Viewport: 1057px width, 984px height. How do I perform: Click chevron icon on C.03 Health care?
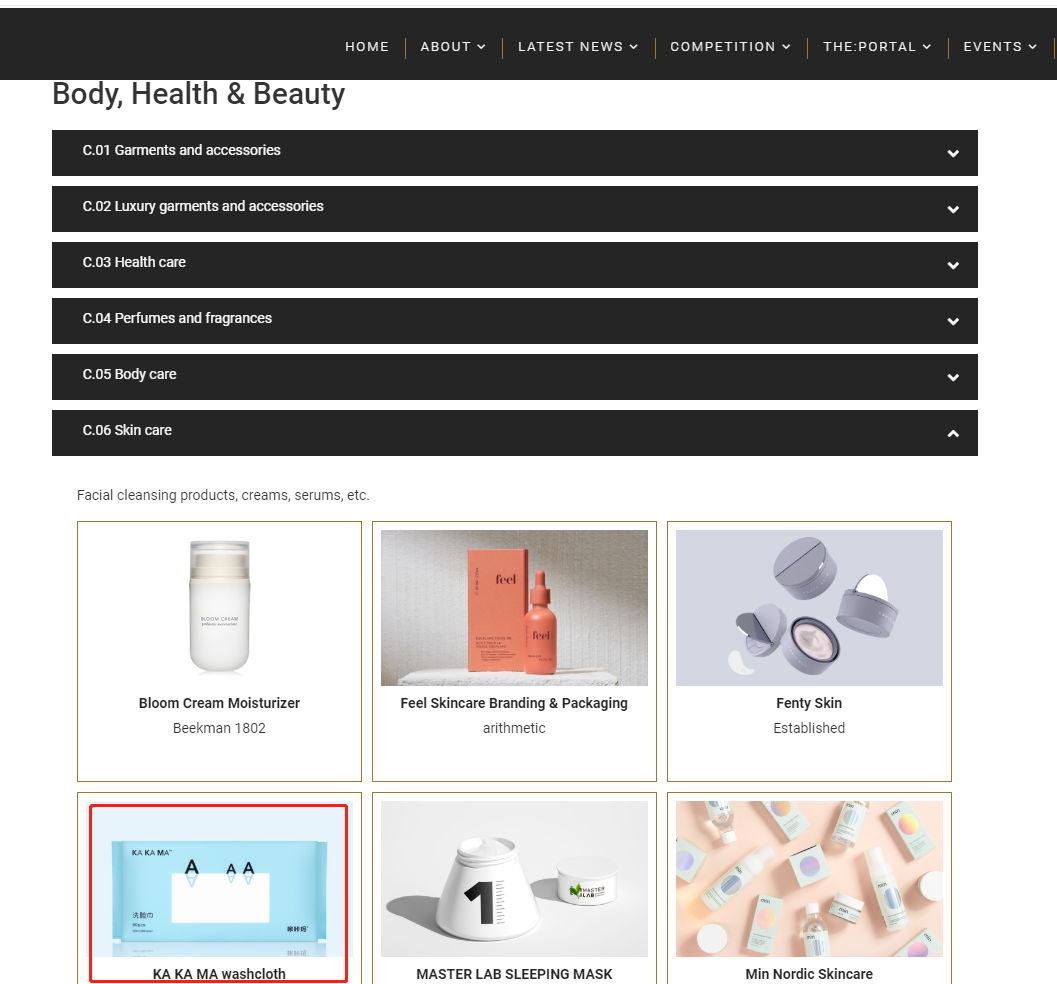(x=953, y=266)
